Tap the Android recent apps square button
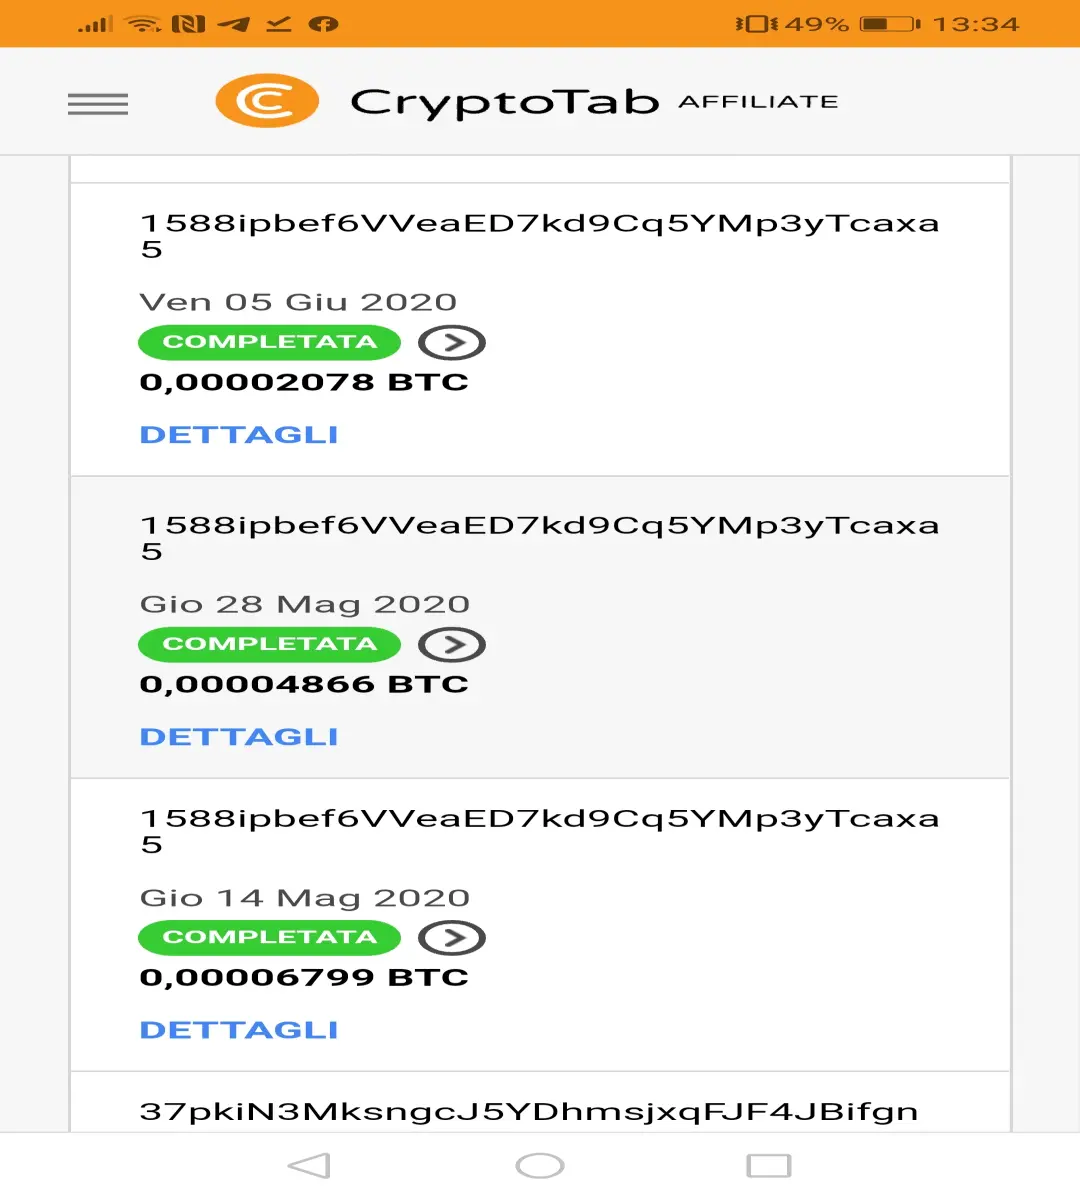Viewport: 1080px width, 1200px height. tap(769, 1166)
